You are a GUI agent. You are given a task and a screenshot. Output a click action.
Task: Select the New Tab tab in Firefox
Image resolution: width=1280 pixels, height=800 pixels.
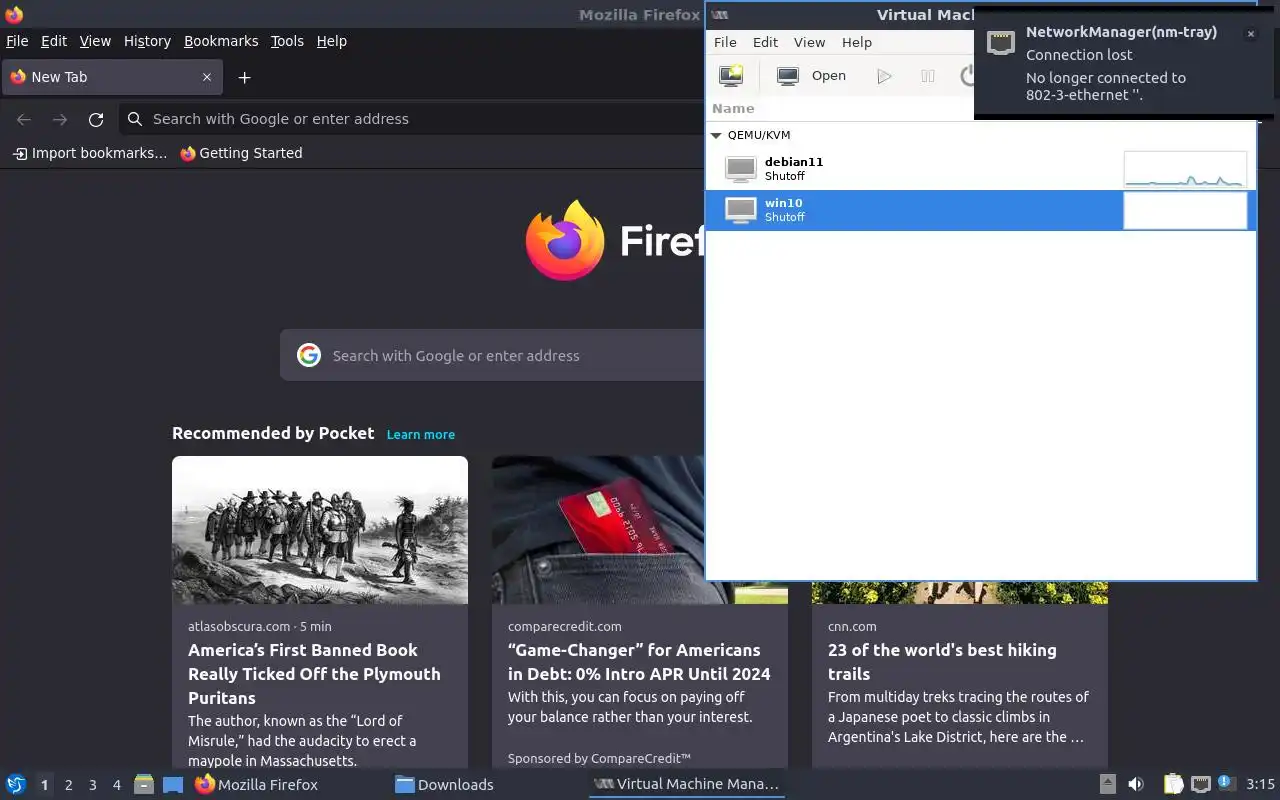[x=111, y=77]
